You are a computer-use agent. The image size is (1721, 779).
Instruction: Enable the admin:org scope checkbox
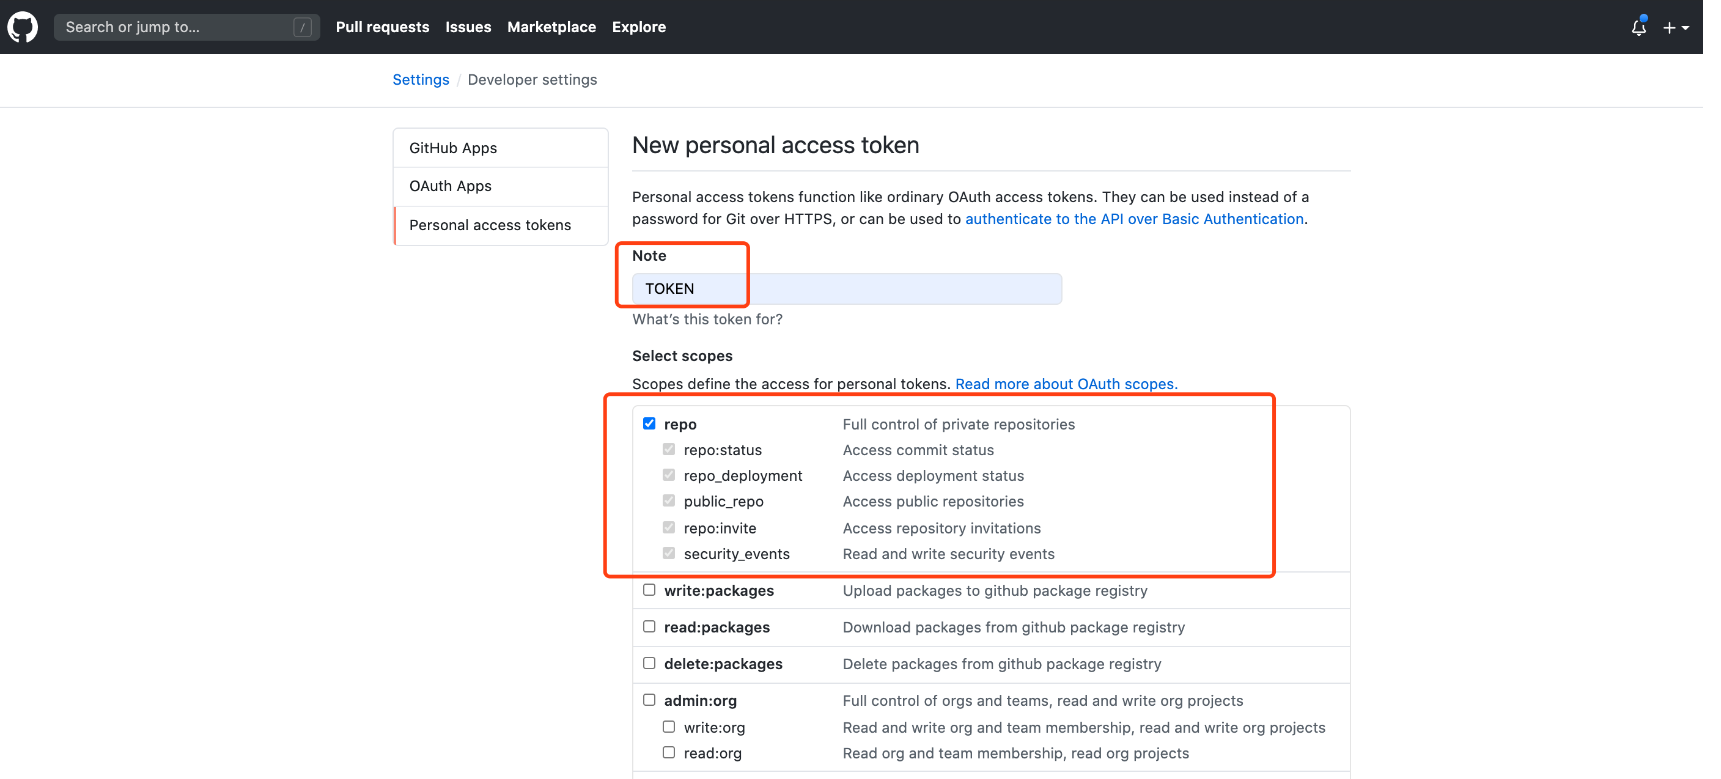[x=649, y=700]
